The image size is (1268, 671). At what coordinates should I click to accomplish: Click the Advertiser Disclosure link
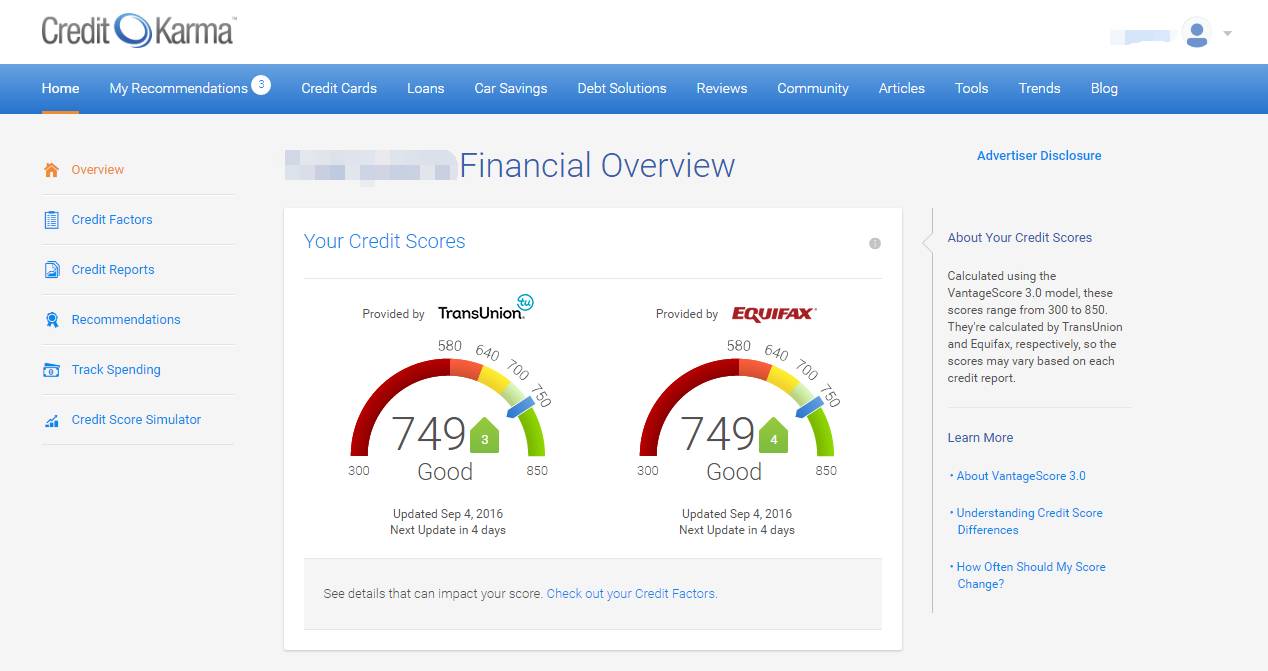point(1039,156)
